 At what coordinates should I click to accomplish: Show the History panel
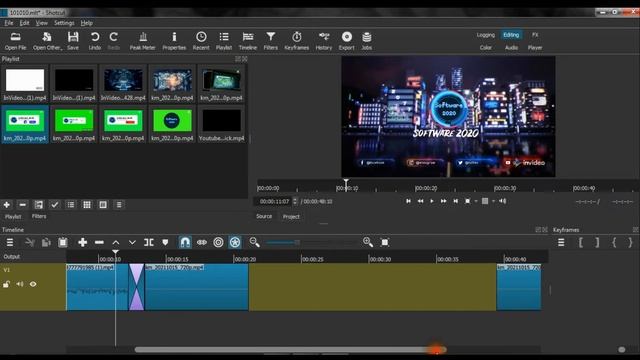[x=324, y=41]
